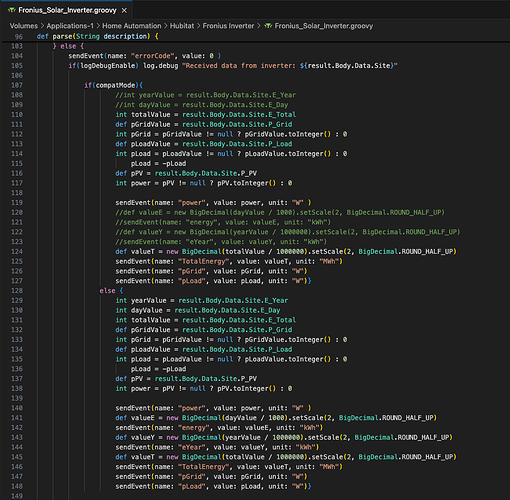Click errorCode string on line 104
510x500 pixels.
point(153,56)
